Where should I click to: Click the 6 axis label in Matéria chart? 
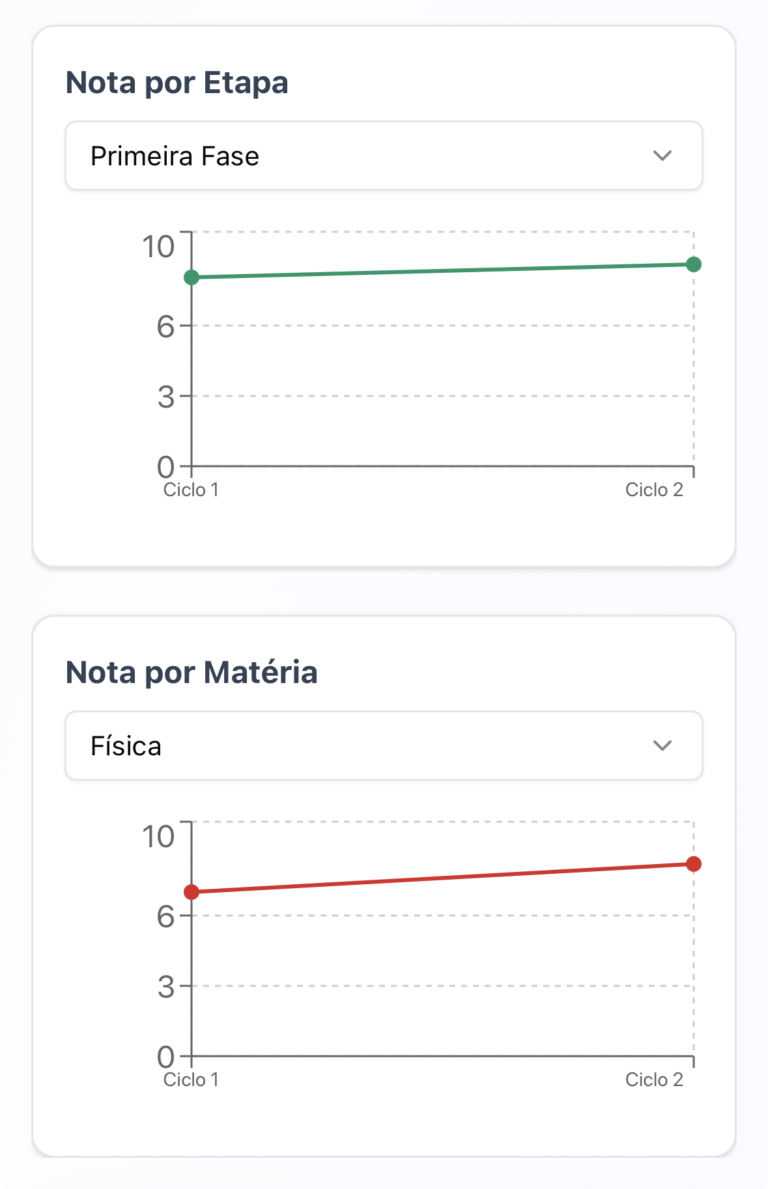click(x=166, y=916)
